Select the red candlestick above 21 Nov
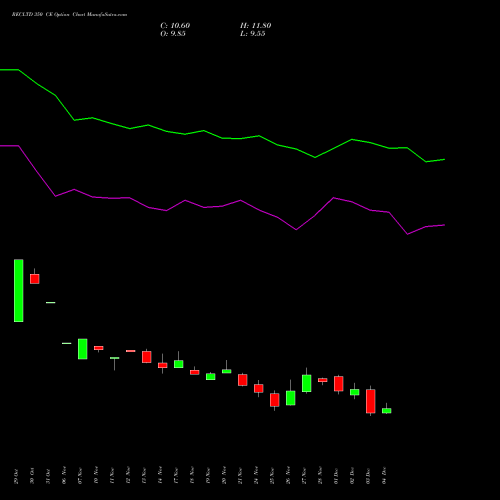 click(x=243, y=380)
